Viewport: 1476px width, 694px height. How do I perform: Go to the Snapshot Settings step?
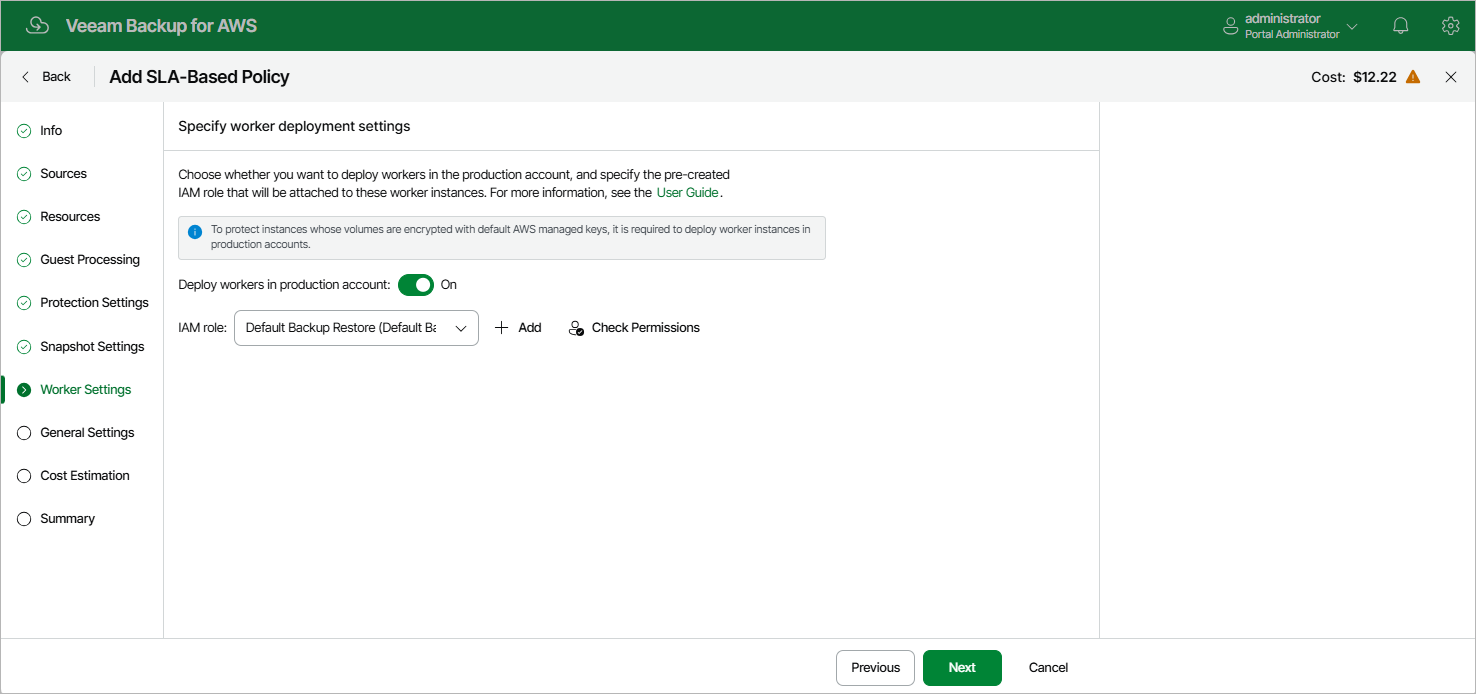[x=92, y=347]
